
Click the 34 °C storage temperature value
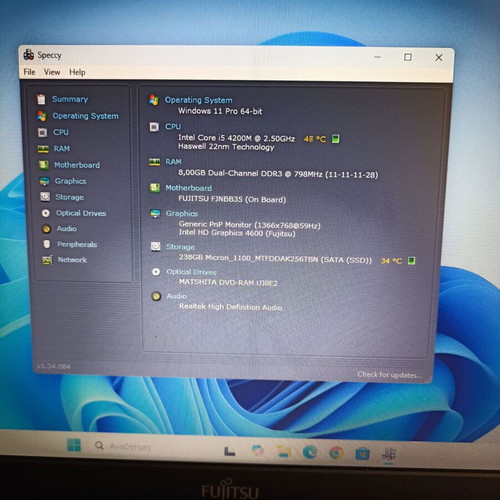(391, 261)
